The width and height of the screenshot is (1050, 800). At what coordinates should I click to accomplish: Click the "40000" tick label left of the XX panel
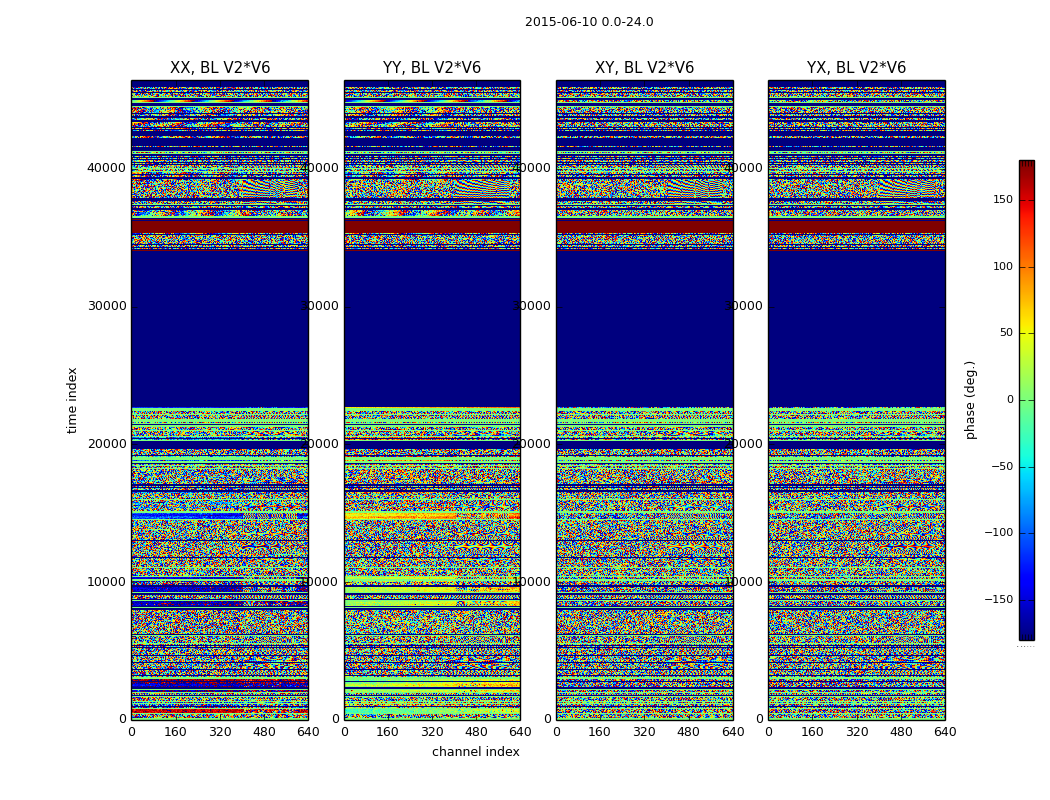(x=107, y=168)
